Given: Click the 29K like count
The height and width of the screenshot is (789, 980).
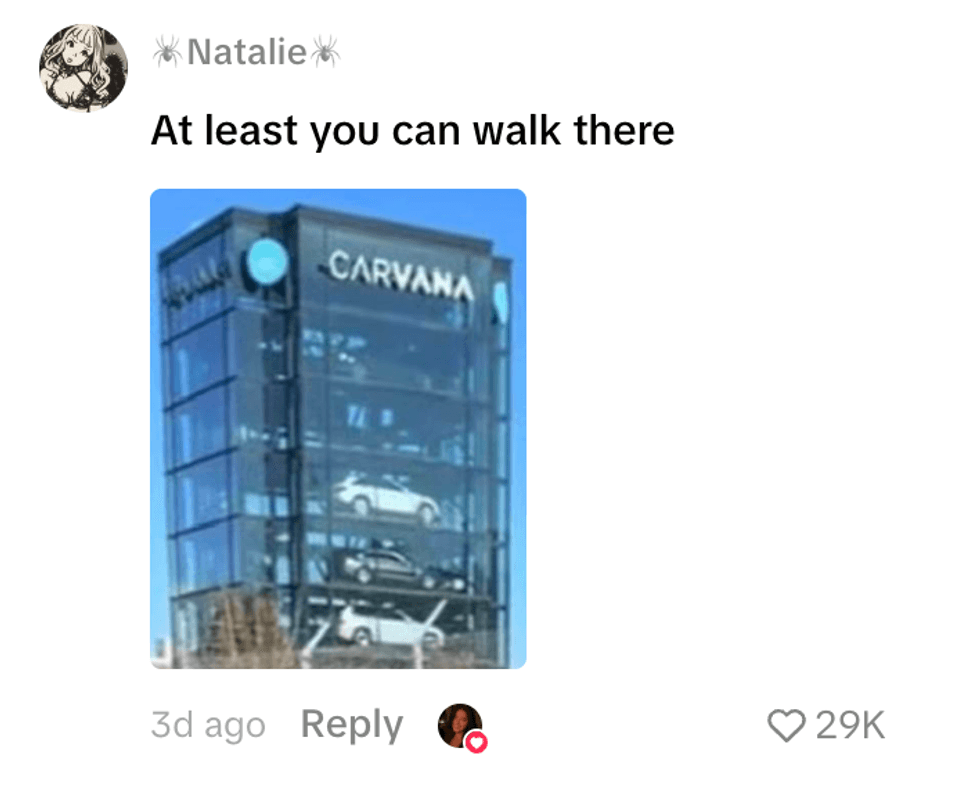Looking at the screenshot, I should click(x=850, y=725).
